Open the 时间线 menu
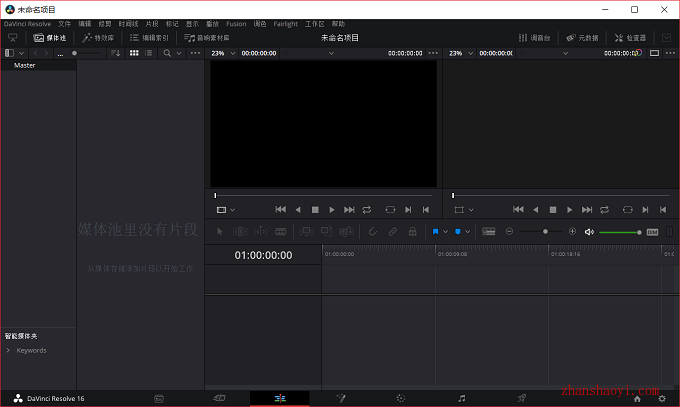The image size is (680, 407). pos(128,24)
